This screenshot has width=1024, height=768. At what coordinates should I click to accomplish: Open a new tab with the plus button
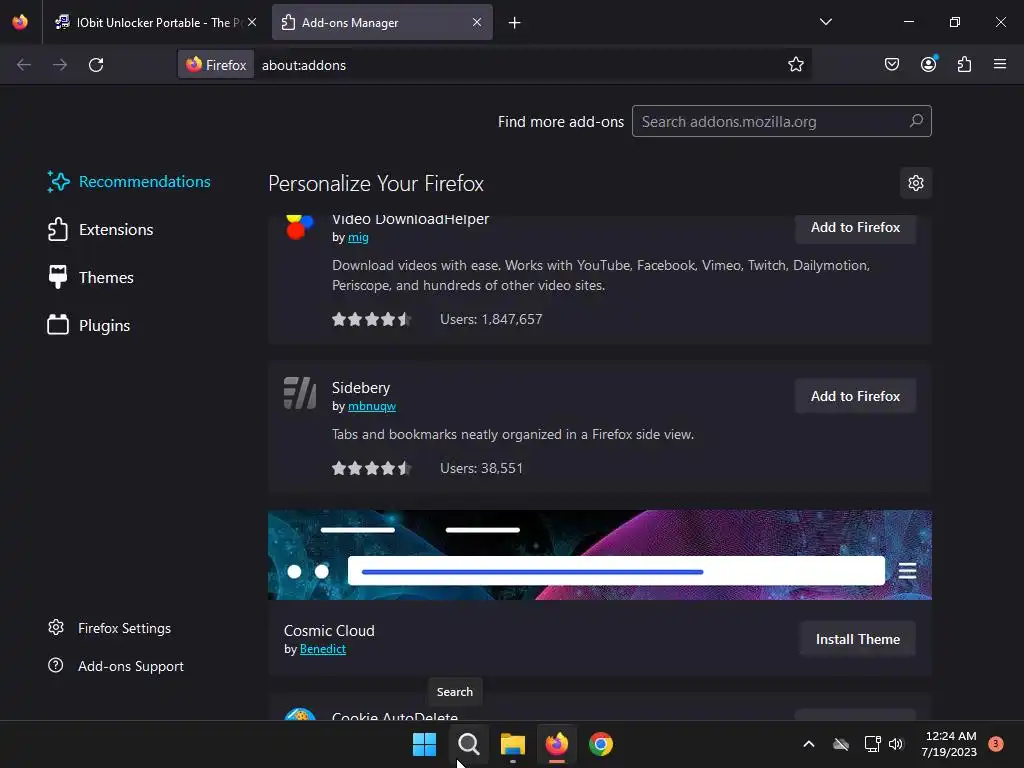click(x=515, y=23)
